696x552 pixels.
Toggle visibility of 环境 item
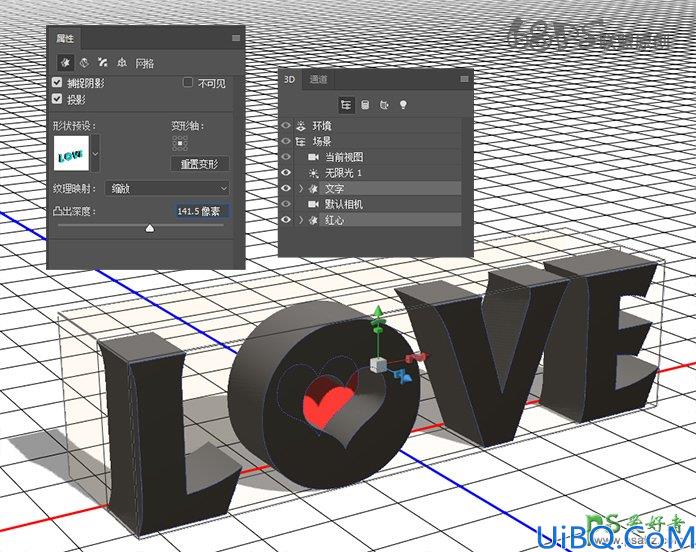(286, 126)
